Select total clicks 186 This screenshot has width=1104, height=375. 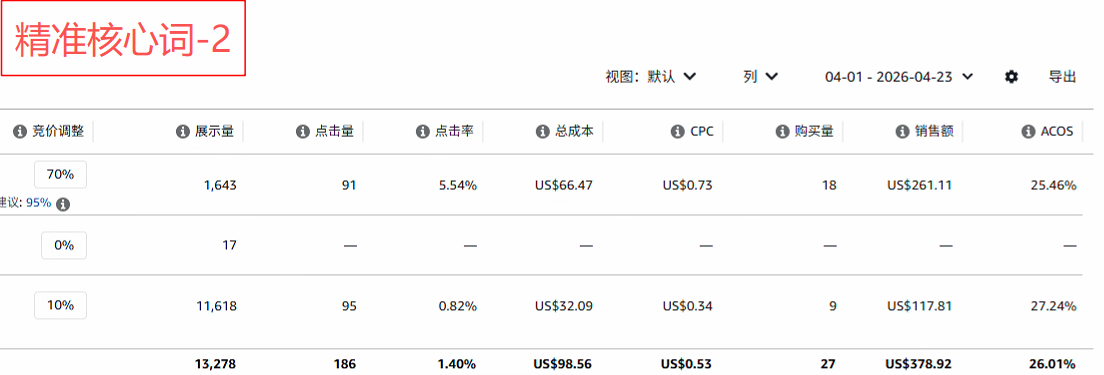click(345, 364)
